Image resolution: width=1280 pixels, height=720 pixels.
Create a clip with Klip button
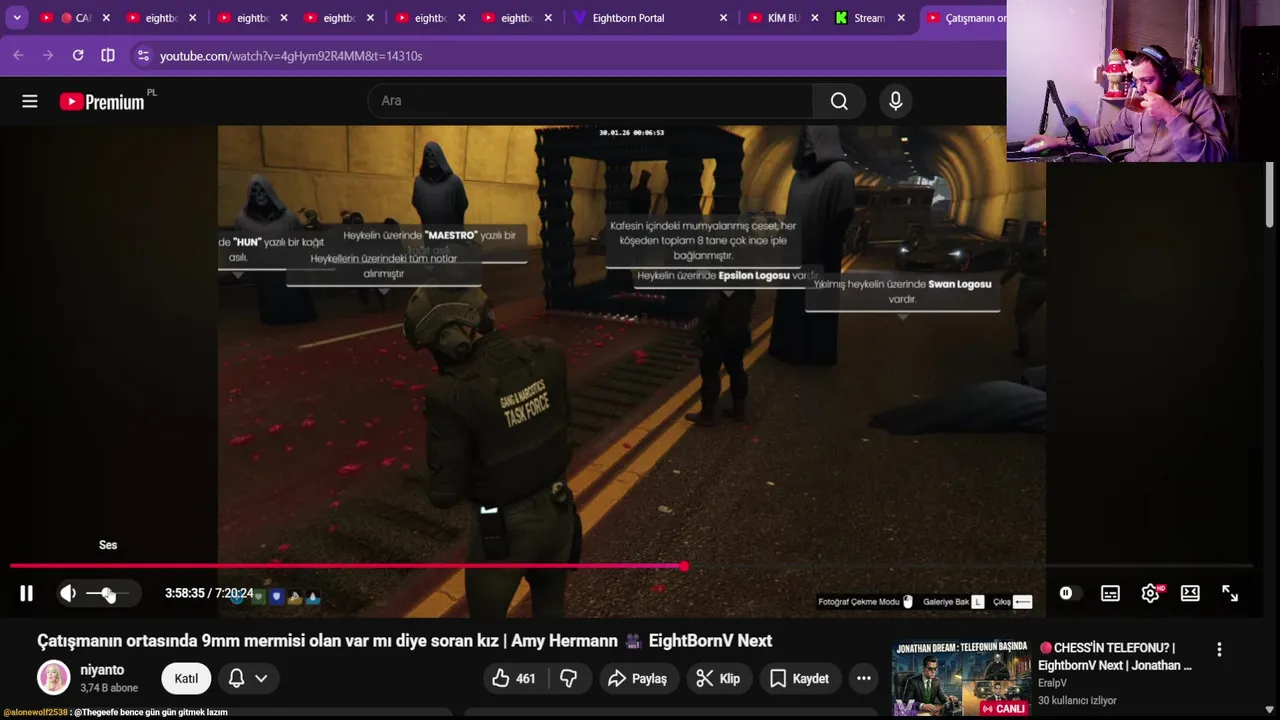(x=718, y=678)
